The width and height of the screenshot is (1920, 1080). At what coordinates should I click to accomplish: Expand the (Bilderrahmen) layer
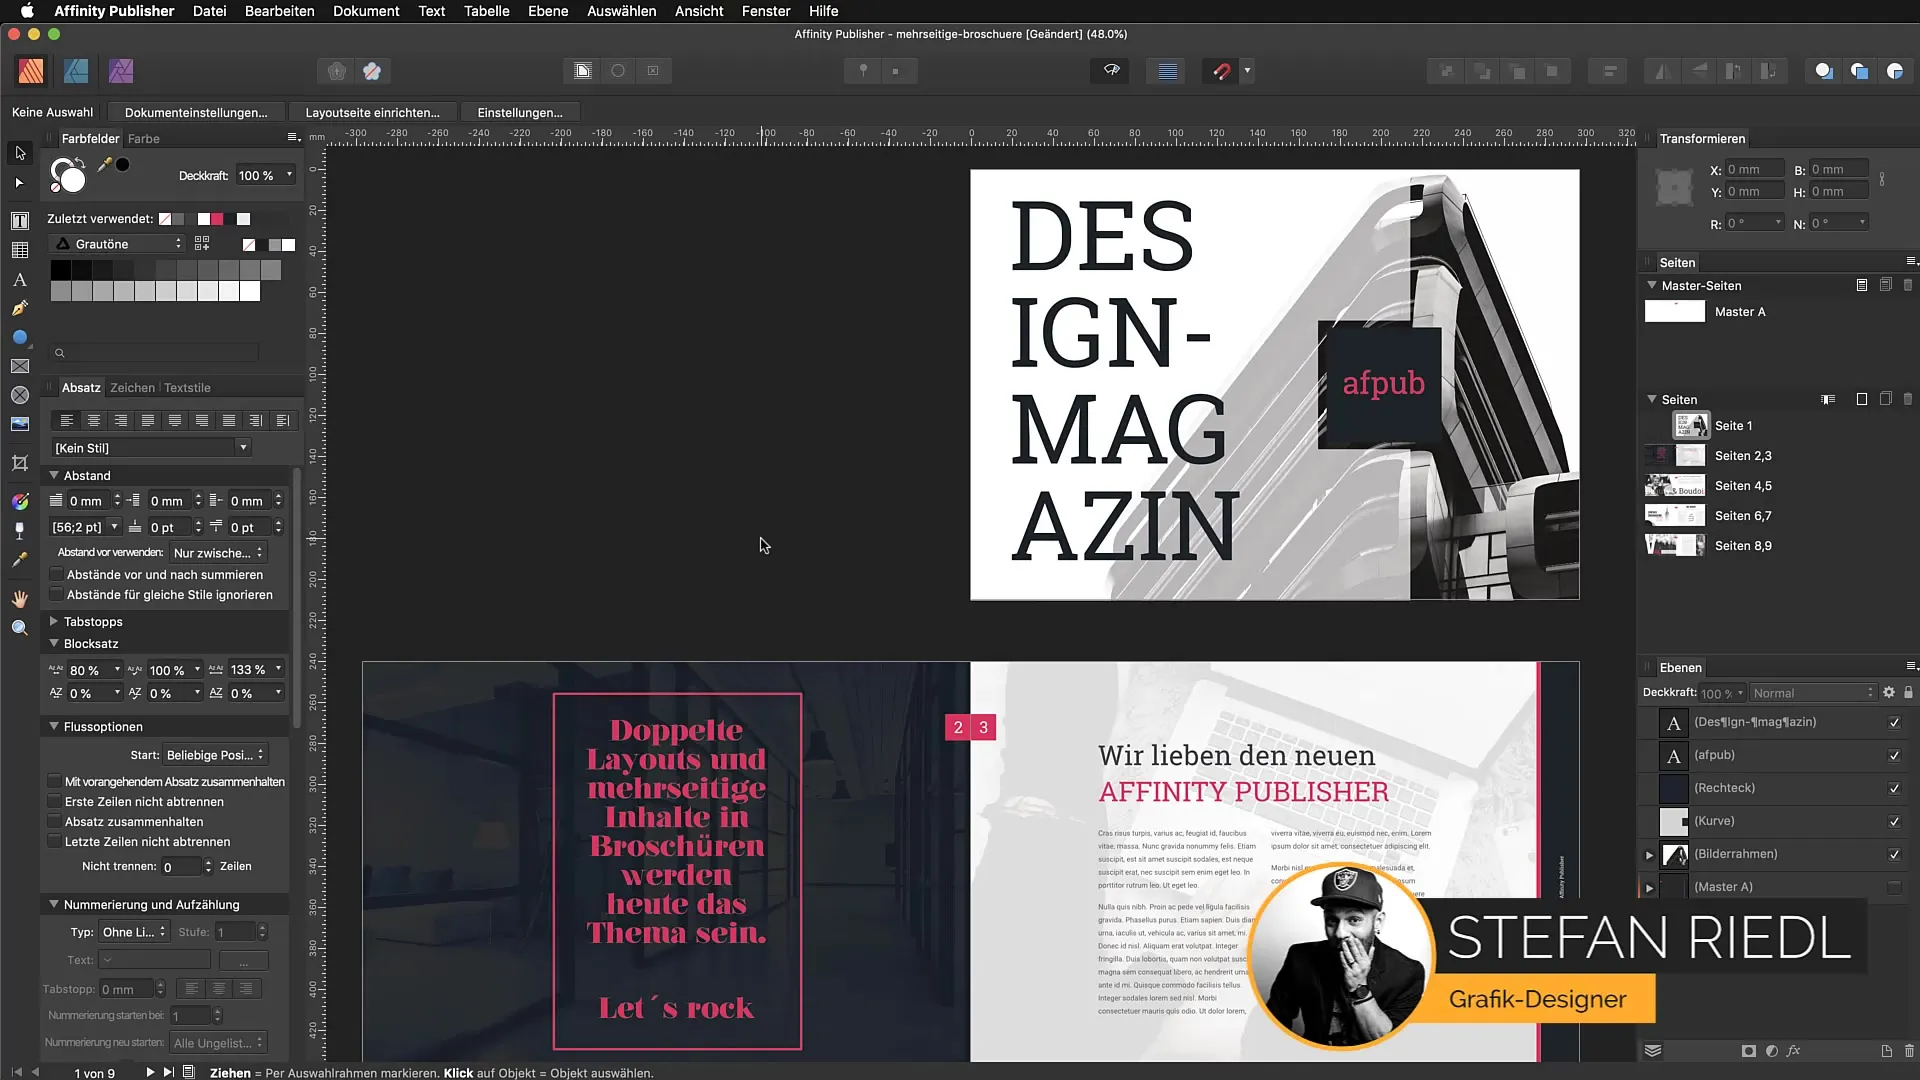coord(1649,855)
